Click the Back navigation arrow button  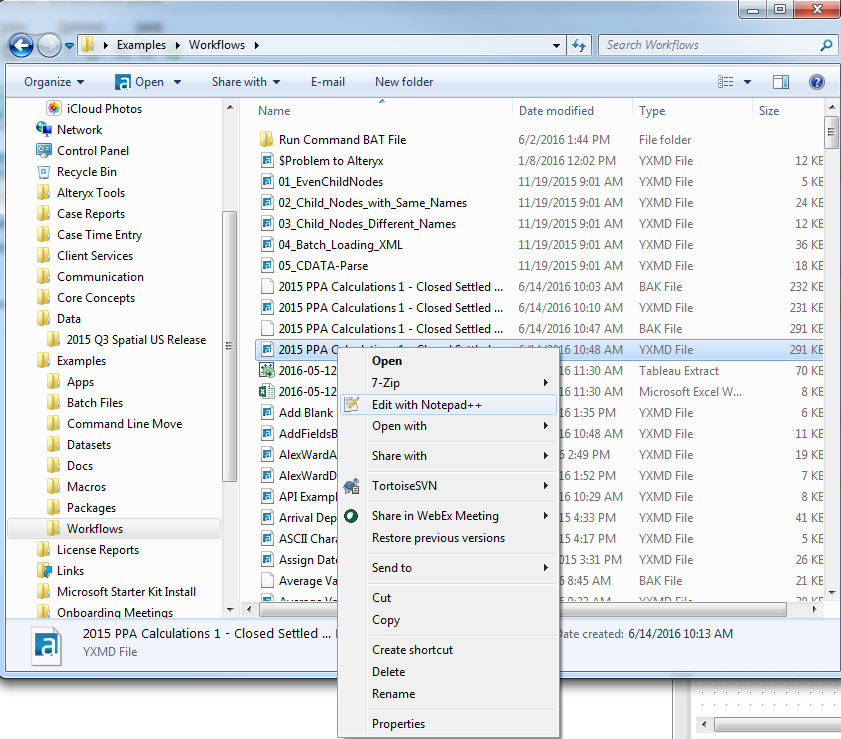[x=21, y=46]
